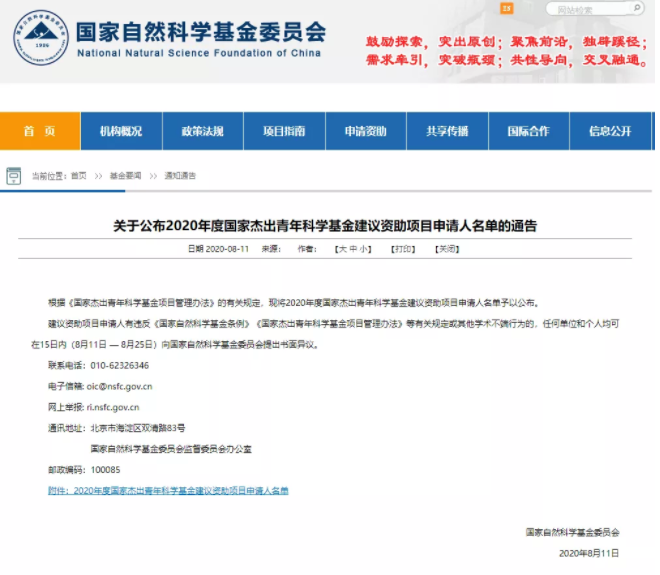Screen dimensions: 660x575
Task: Open the 共享传播 menu
Action: coord(447,131)
